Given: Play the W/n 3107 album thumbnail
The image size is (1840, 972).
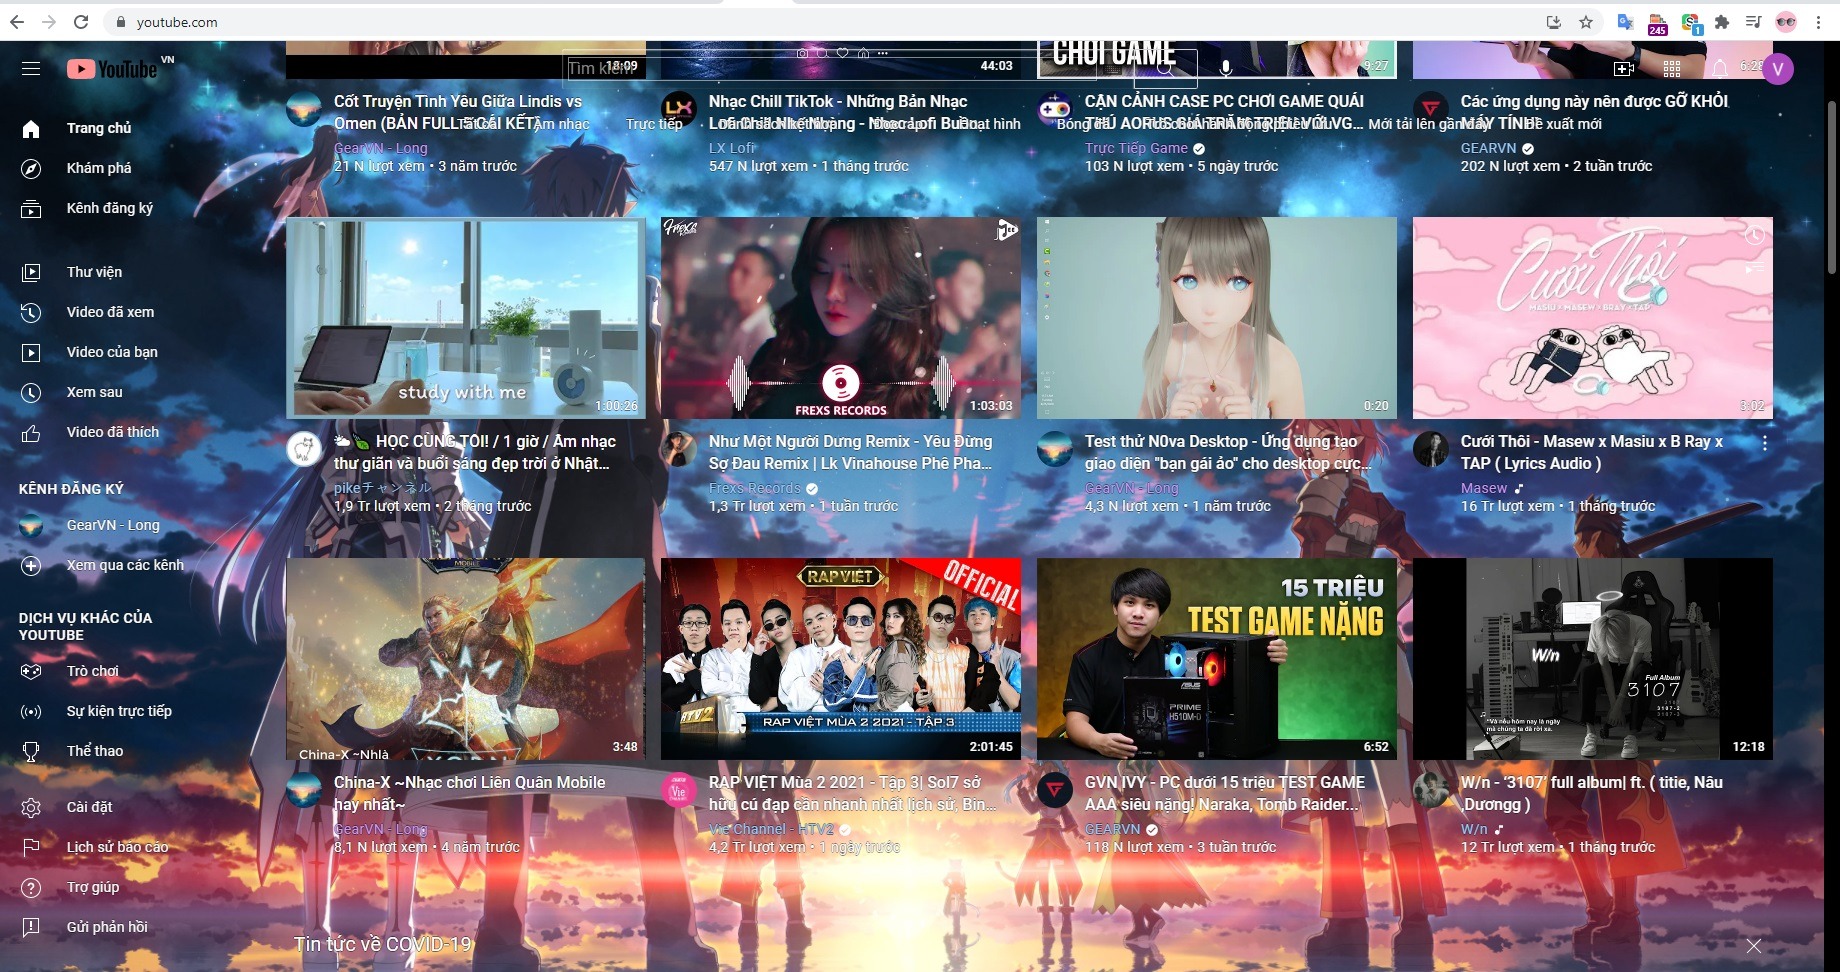Looking at the screenshot, I should pyautogui.click(x=1593, y=659).
